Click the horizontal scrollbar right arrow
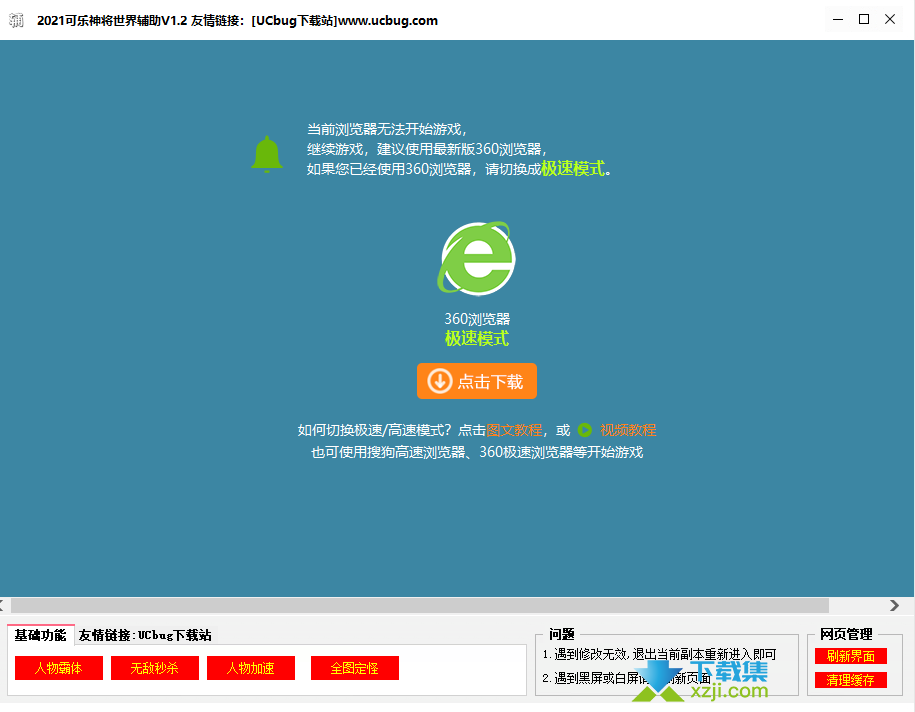This screenshot has height=712, width=915. coord(895,606)
